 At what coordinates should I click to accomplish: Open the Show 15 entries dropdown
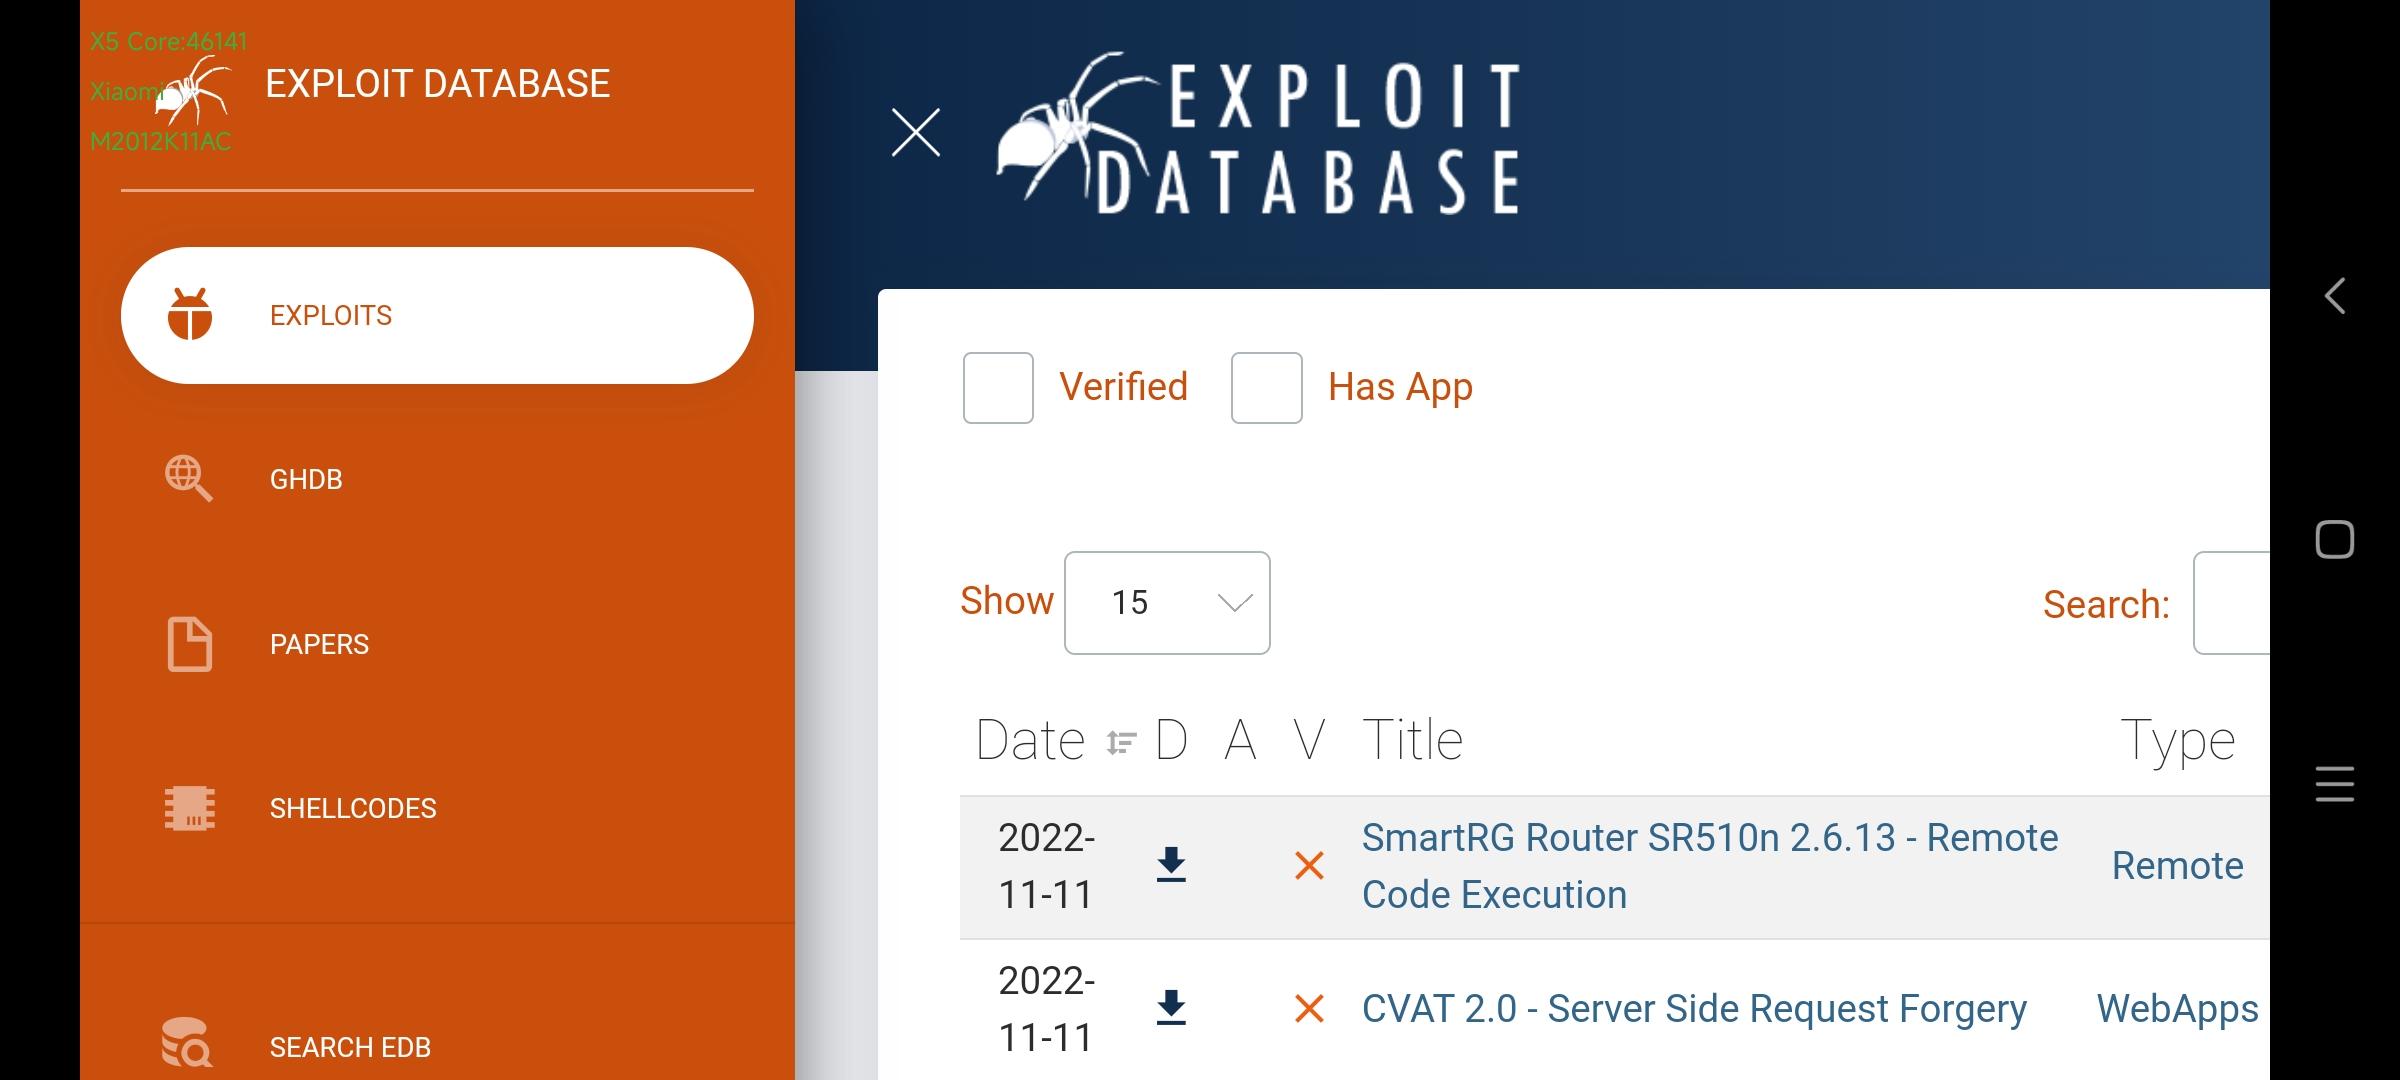[x=1167, y=603]
